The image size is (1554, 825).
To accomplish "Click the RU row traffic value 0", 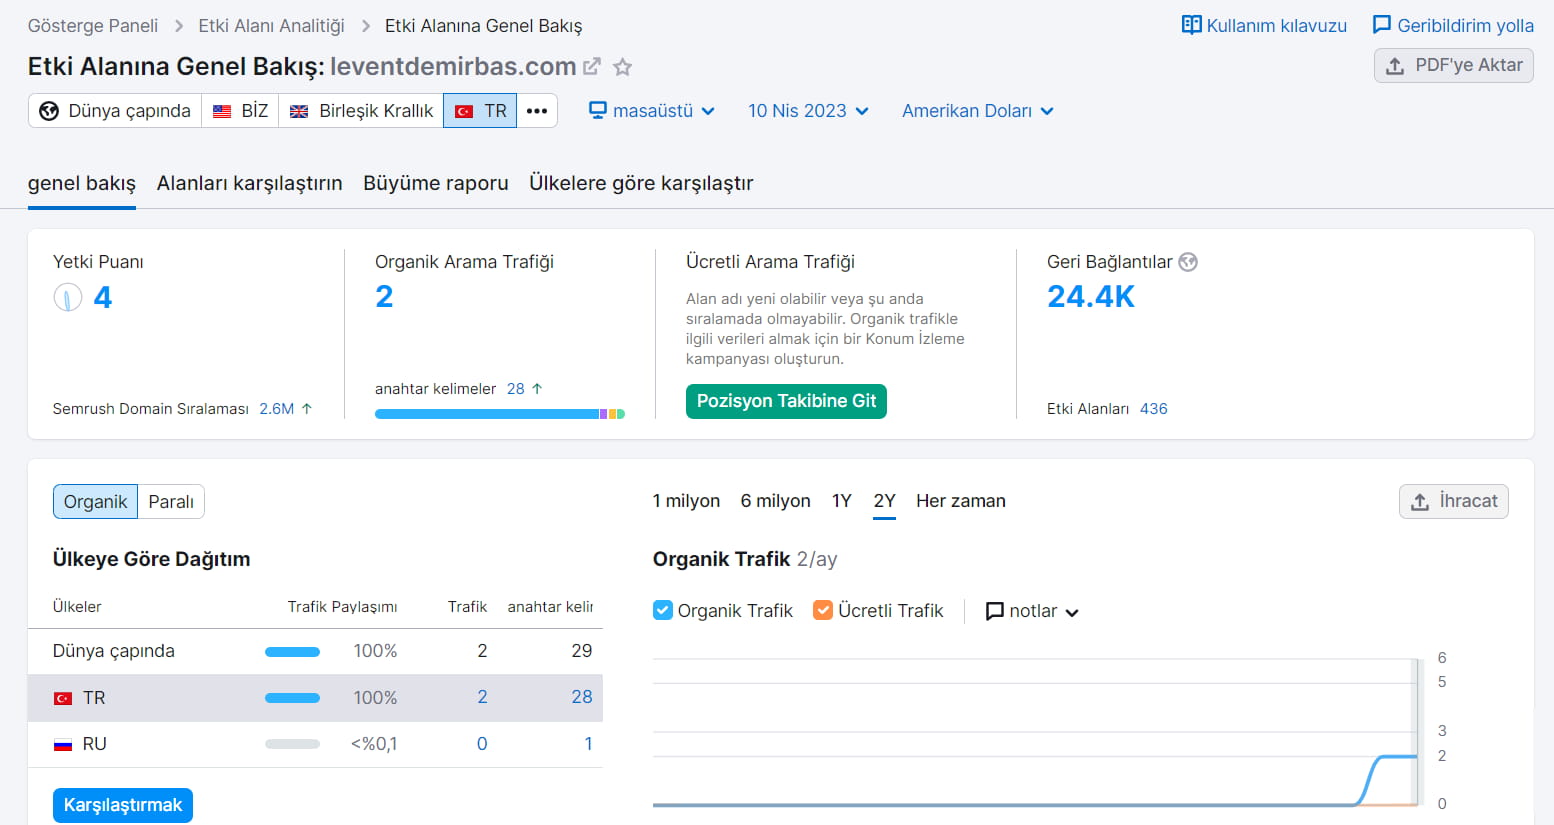I will click(482, 743).
